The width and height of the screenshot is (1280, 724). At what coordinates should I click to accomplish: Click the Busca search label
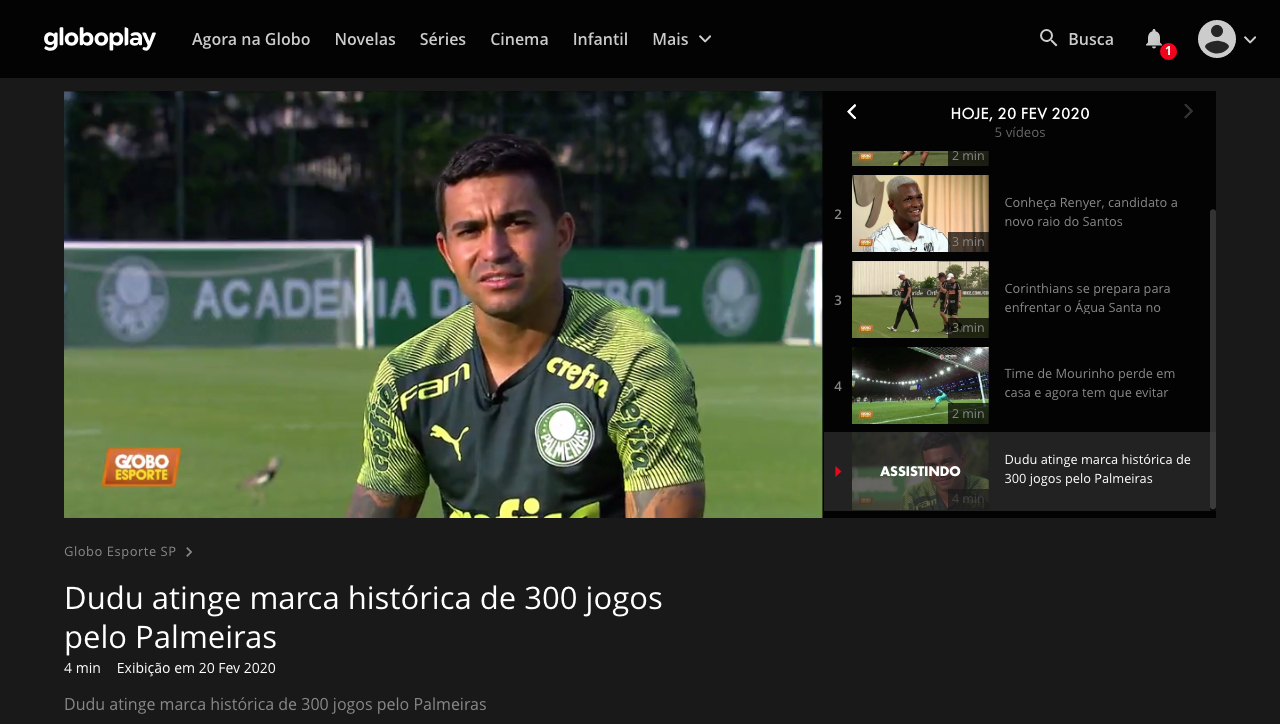point(1091,39)
